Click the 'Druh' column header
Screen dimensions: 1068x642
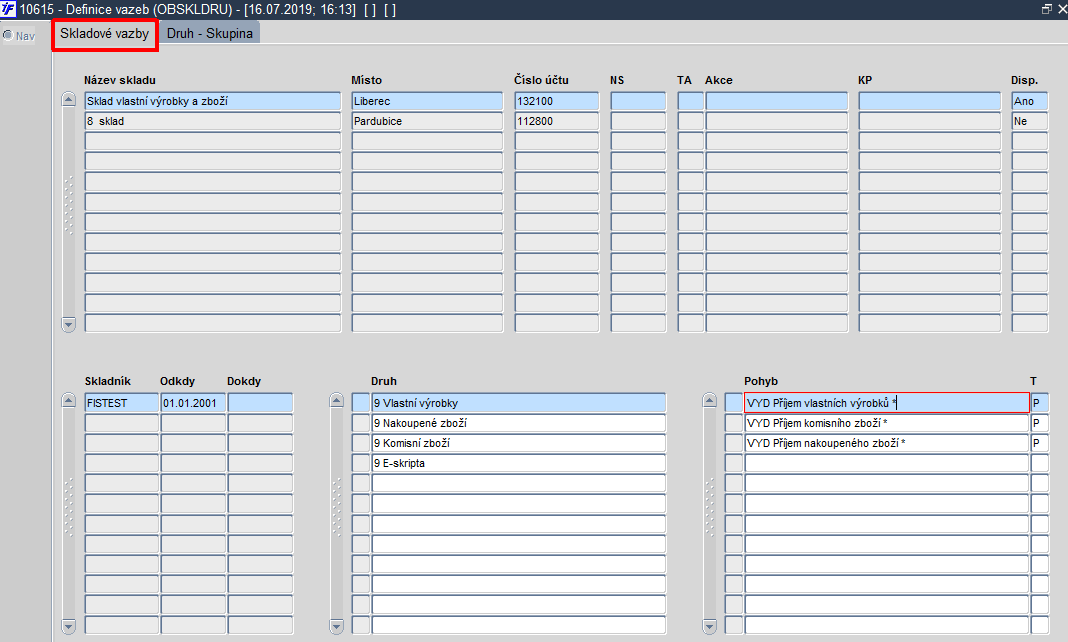384,381
